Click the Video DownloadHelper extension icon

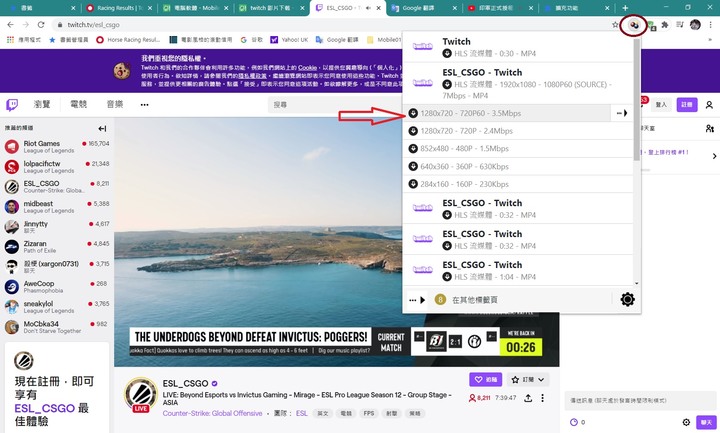point(634,25)
